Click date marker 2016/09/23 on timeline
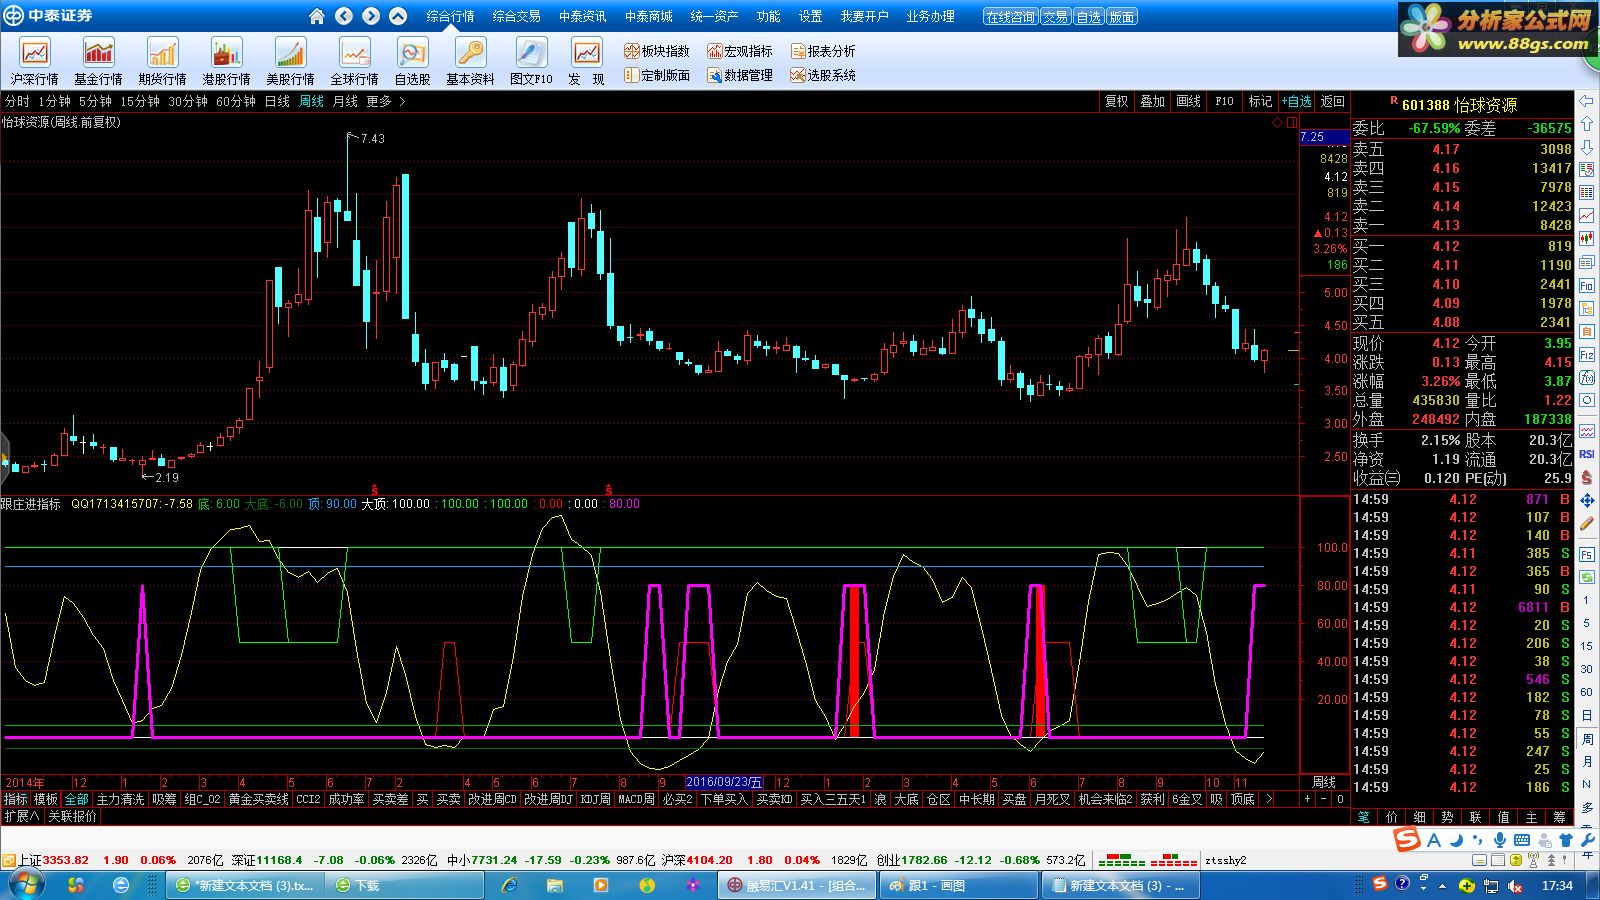 click(724, 782)
